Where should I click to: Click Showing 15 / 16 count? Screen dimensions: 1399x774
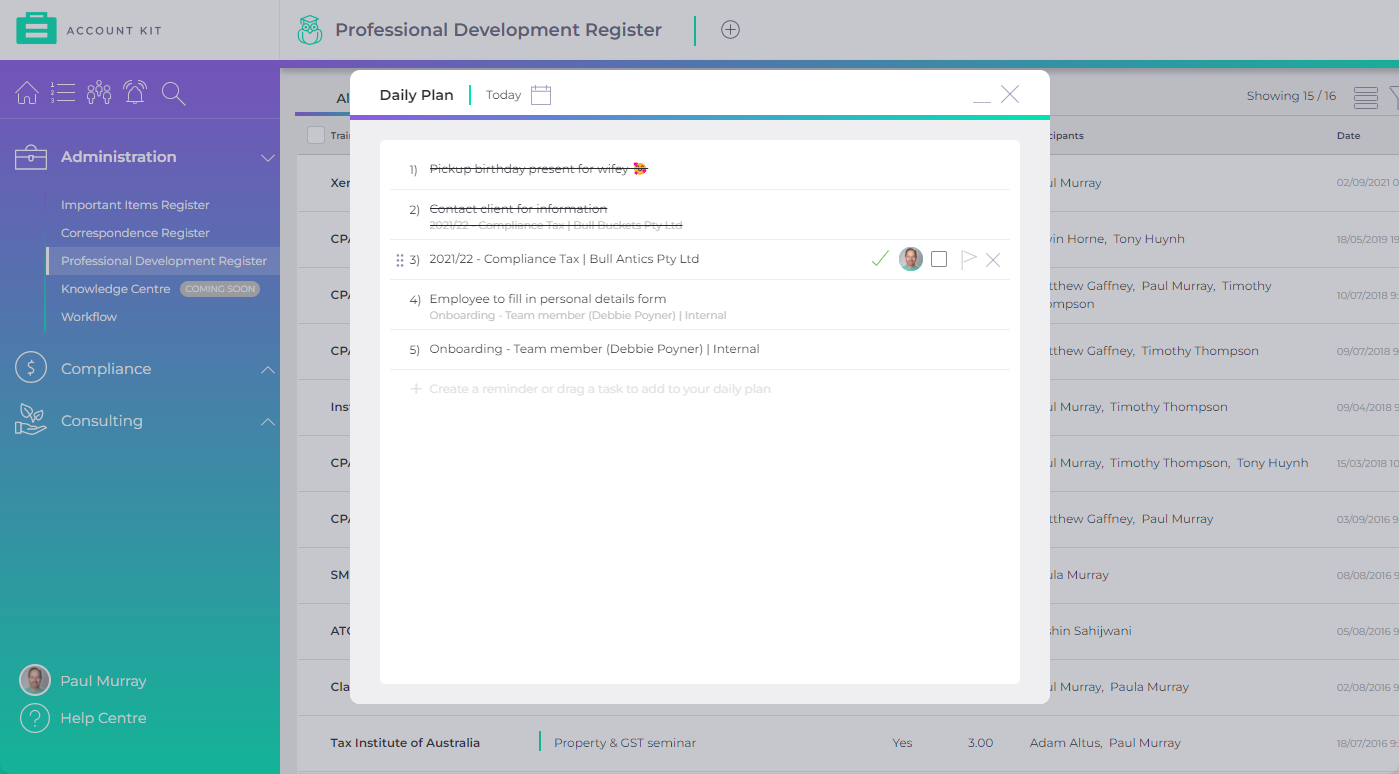coord(1291,96)
